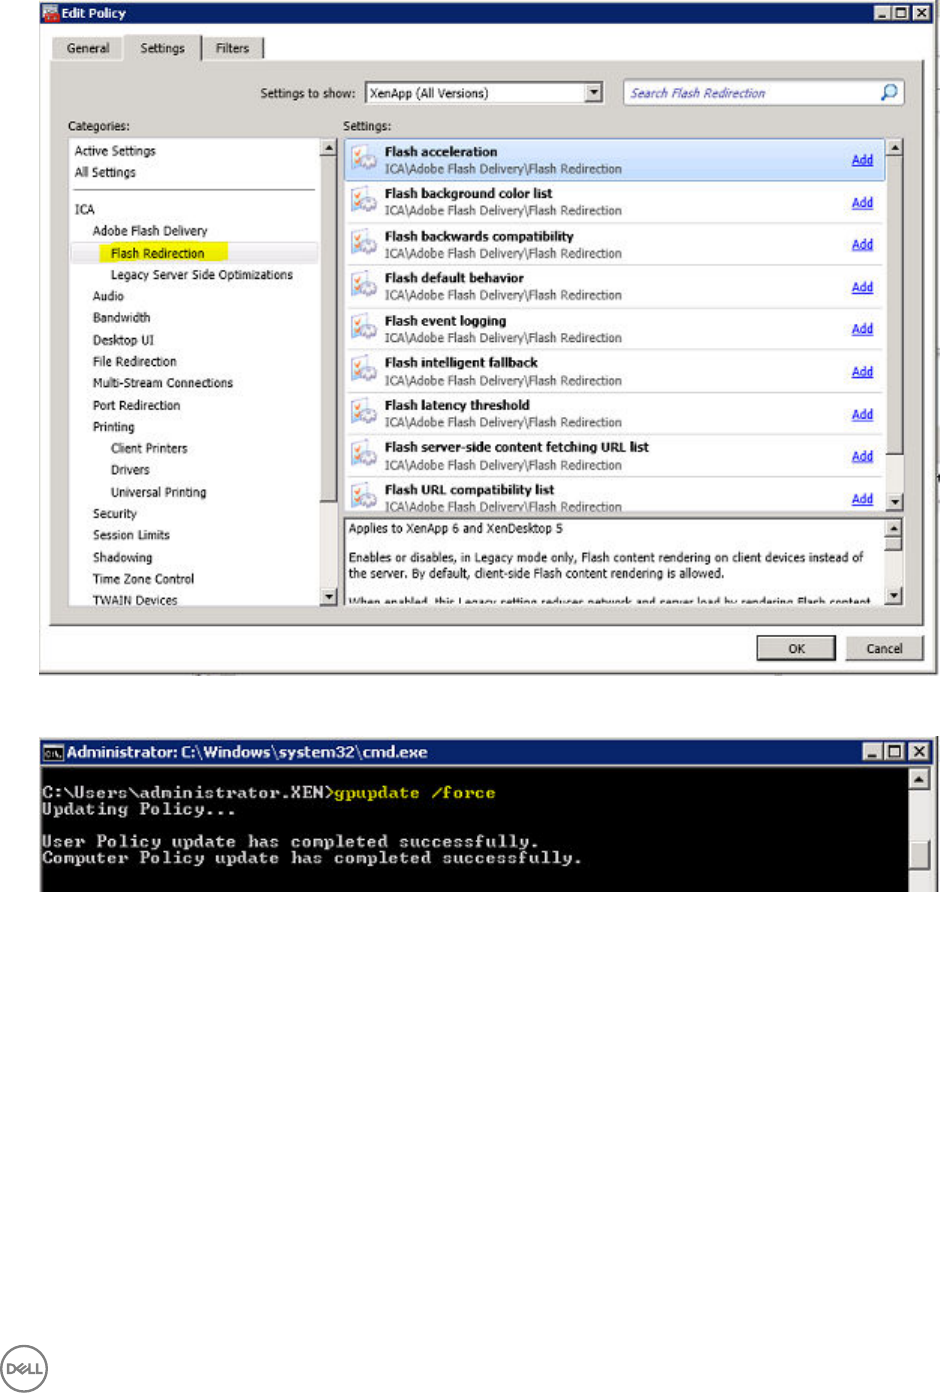Add Flash server-side content fetching URL list
940x1393 pixels.
click(862, 456)
